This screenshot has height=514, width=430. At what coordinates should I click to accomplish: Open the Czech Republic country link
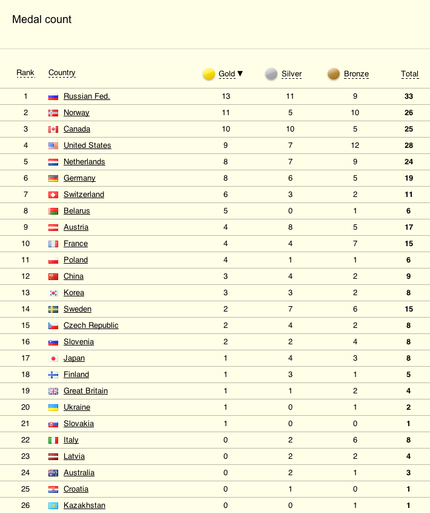click(x=91, y=325)
